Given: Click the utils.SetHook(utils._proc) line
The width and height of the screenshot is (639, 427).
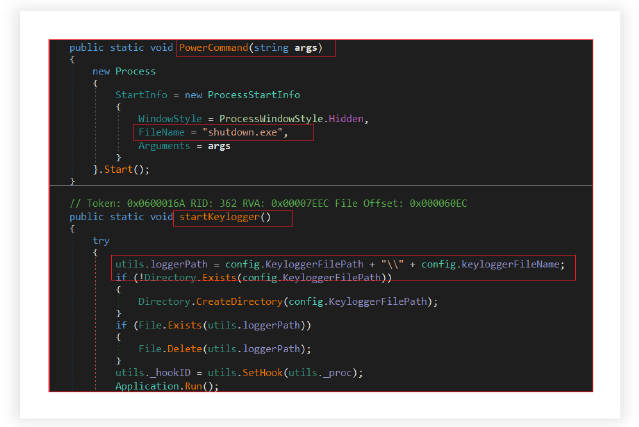Looking at the screenshot, I should [239, 372].
